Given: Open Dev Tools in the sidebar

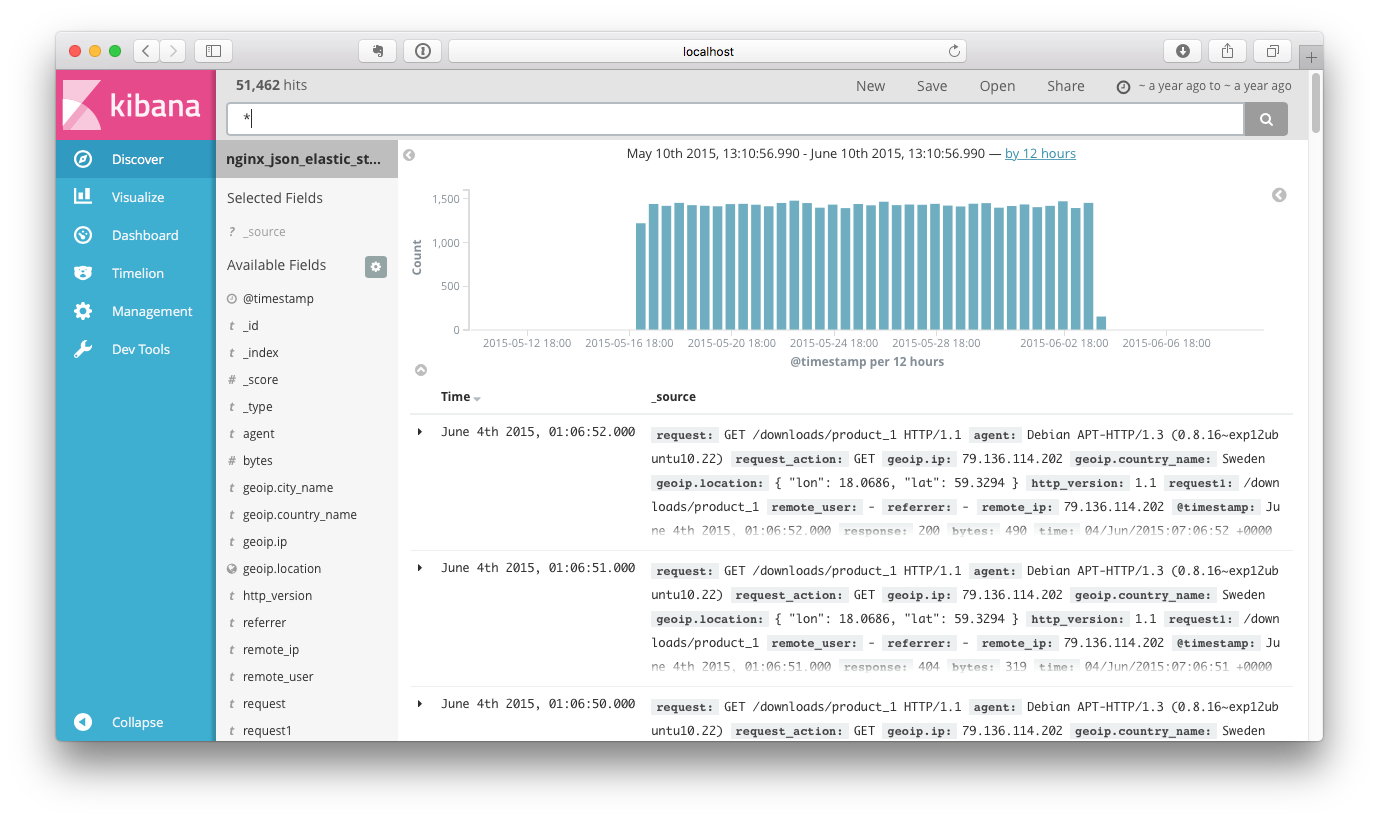Looking at the screenshot, I should pyautogui.click(x=135, y=349).
